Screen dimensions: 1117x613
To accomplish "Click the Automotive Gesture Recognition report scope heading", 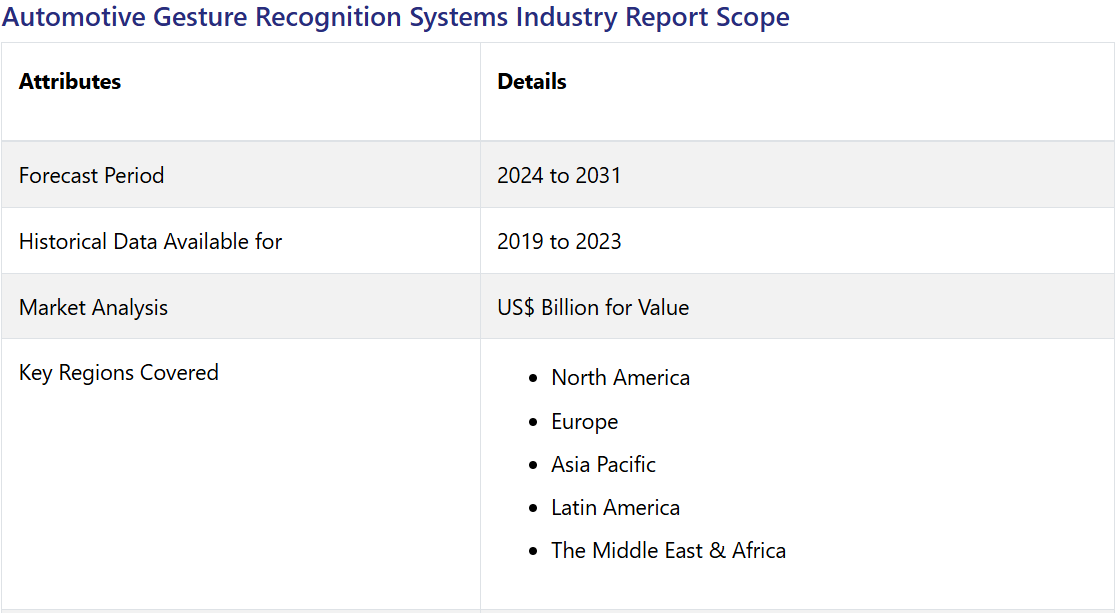I will pos(396,17).
